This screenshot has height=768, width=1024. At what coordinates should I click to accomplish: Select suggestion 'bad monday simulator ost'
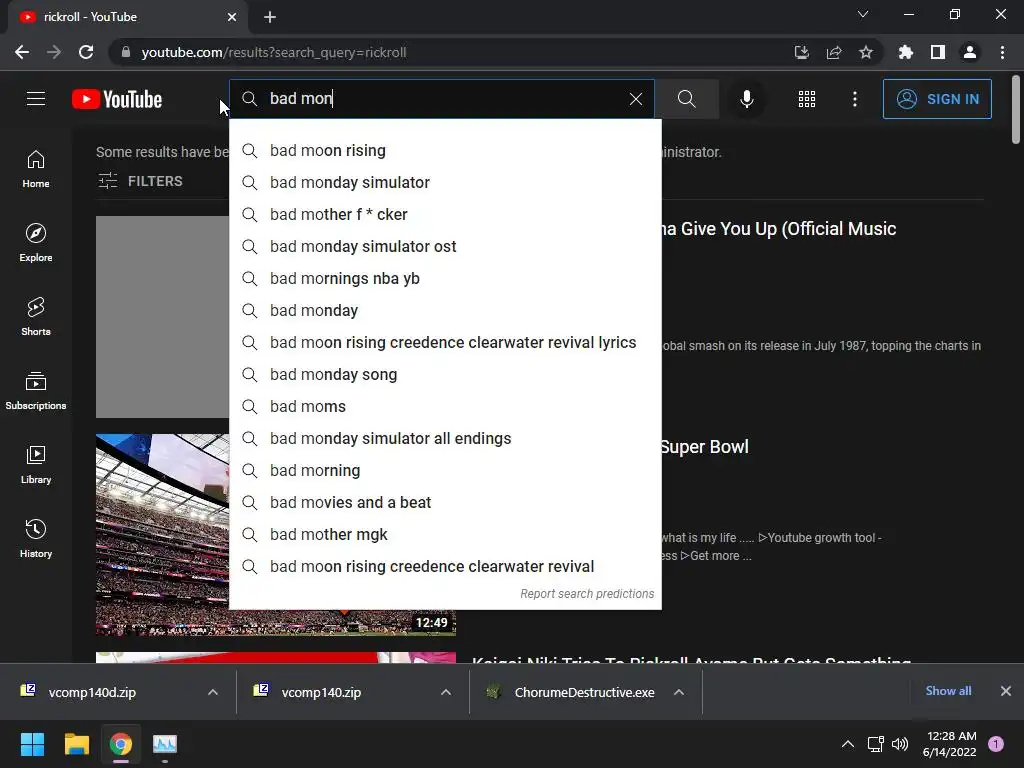(x=445, y=246)
